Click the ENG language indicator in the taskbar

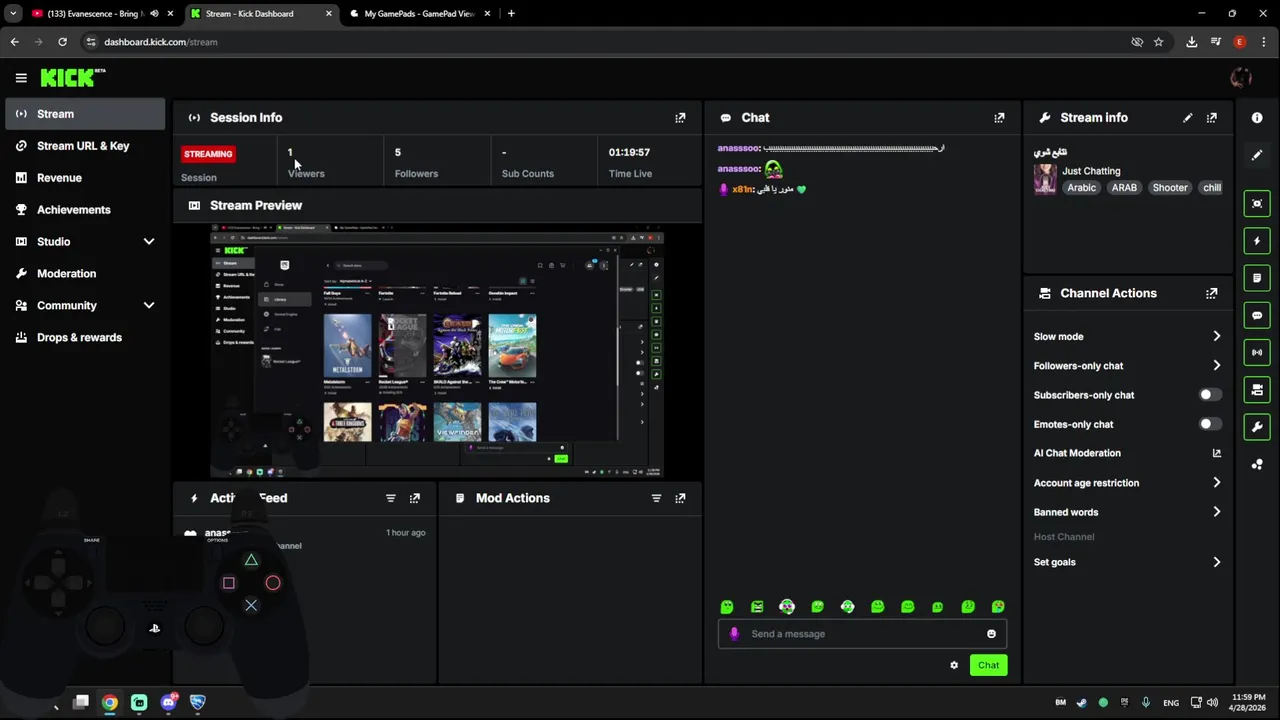[x=1171, y=703]
